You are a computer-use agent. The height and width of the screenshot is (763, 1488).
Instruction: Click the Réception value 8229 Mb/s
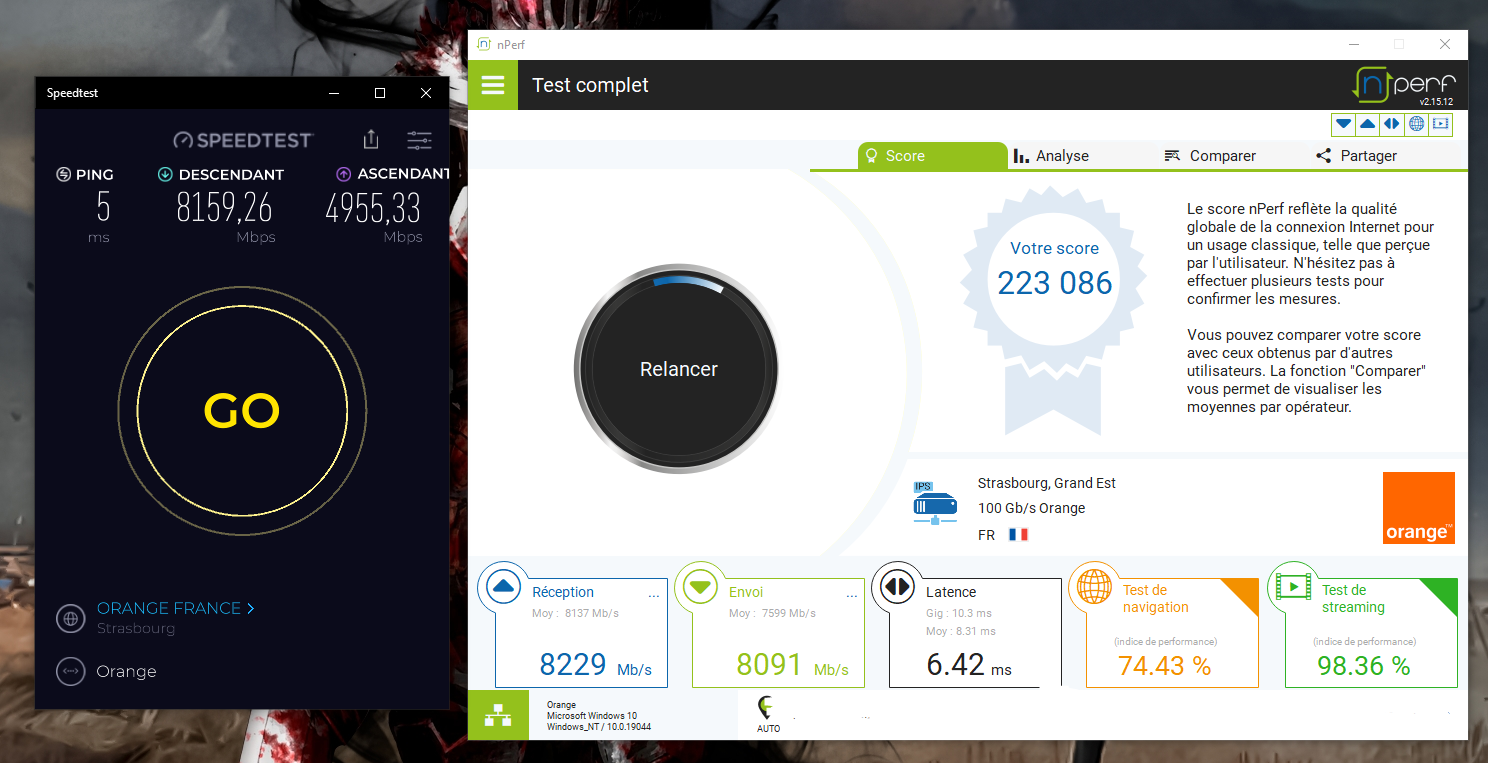pyautogui.click(x=596, y=665)
